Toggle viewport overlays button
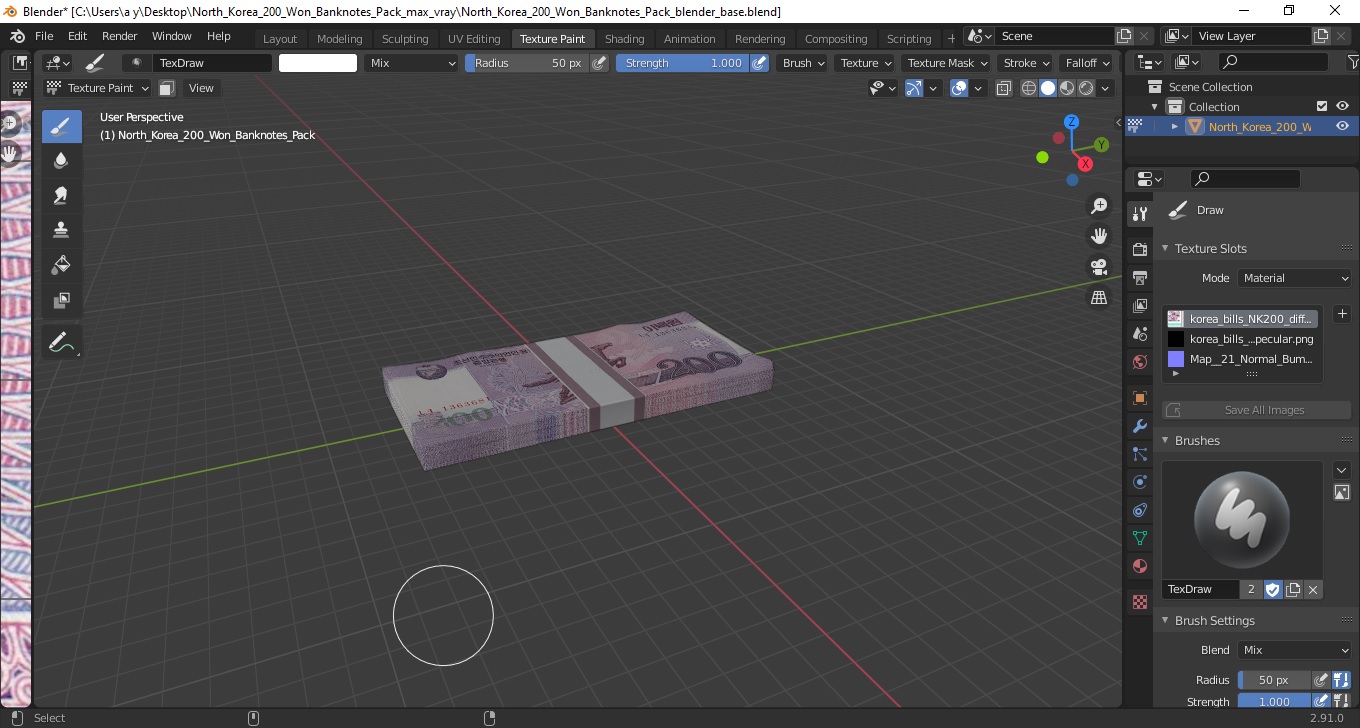The height and width of the screenshot is (728, 1360). (x=959, y=88)
